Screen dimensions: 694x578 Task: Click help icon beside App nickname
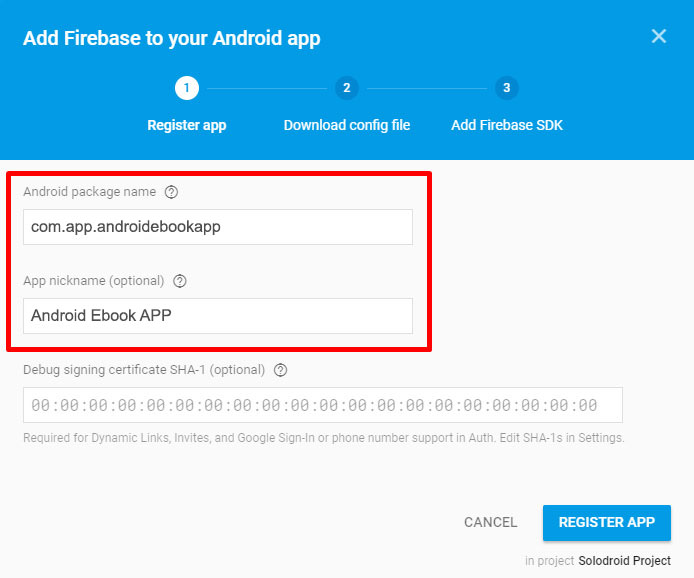tap(180, 281)
